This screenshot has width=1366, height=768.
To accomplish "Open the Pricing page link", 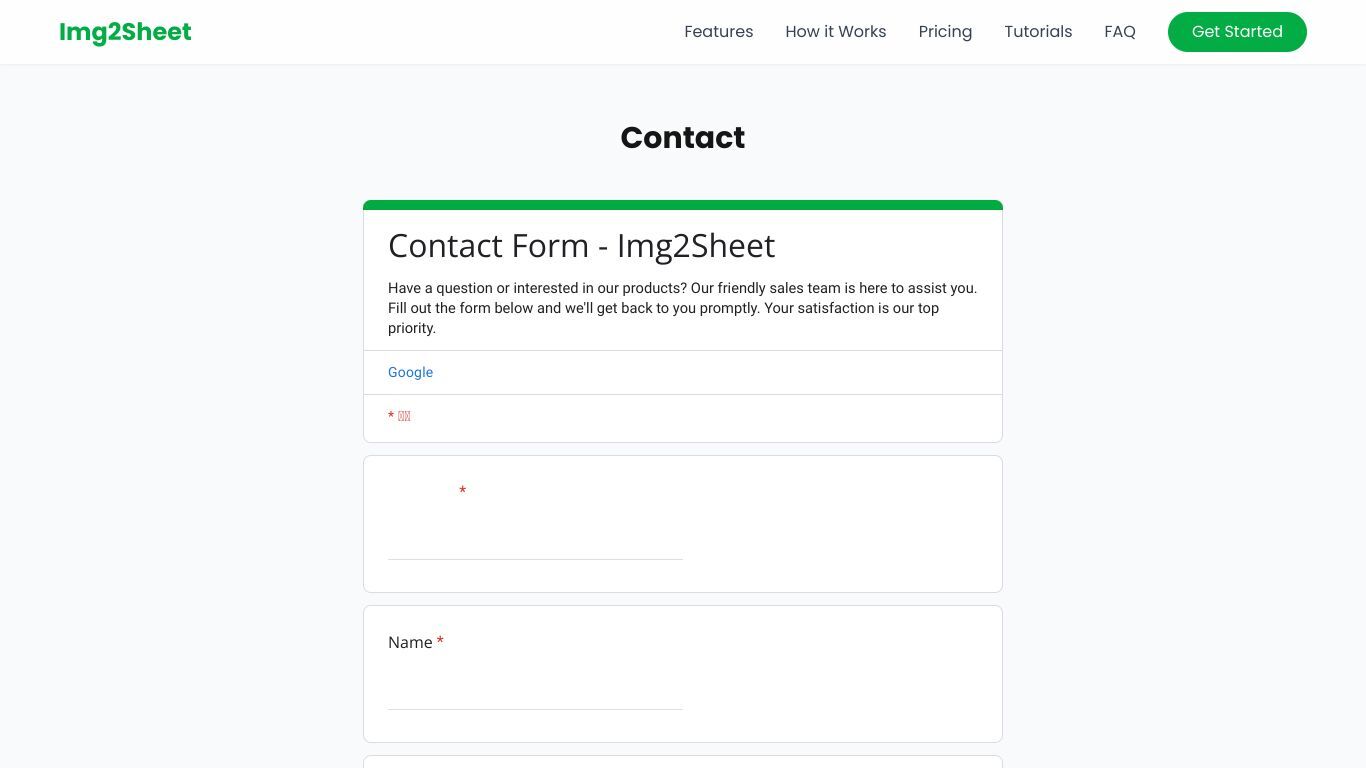I will point(945,32).
